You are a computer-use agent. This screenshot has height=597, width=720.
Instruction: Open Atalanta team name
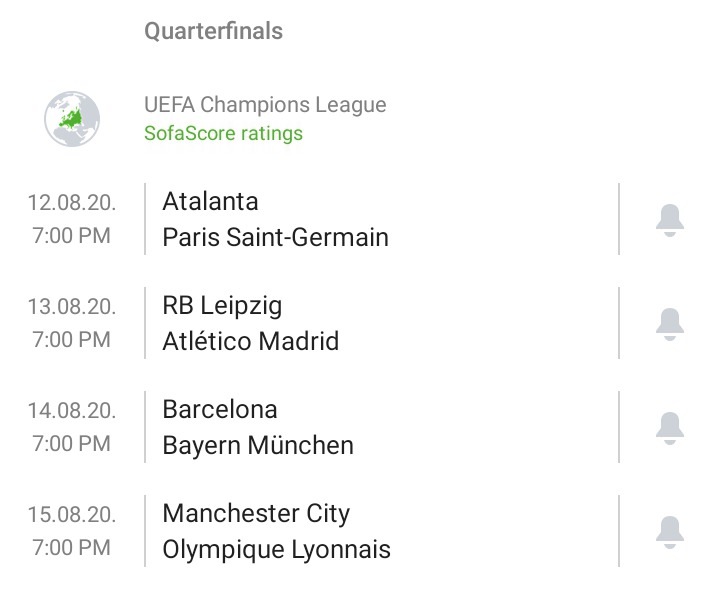(211, 201)
